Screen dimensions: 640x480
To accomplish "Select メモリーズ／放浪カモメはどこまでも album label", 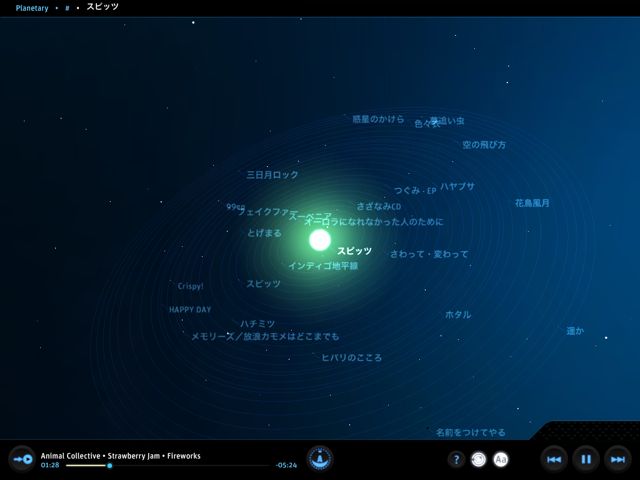I will [265, 336].
